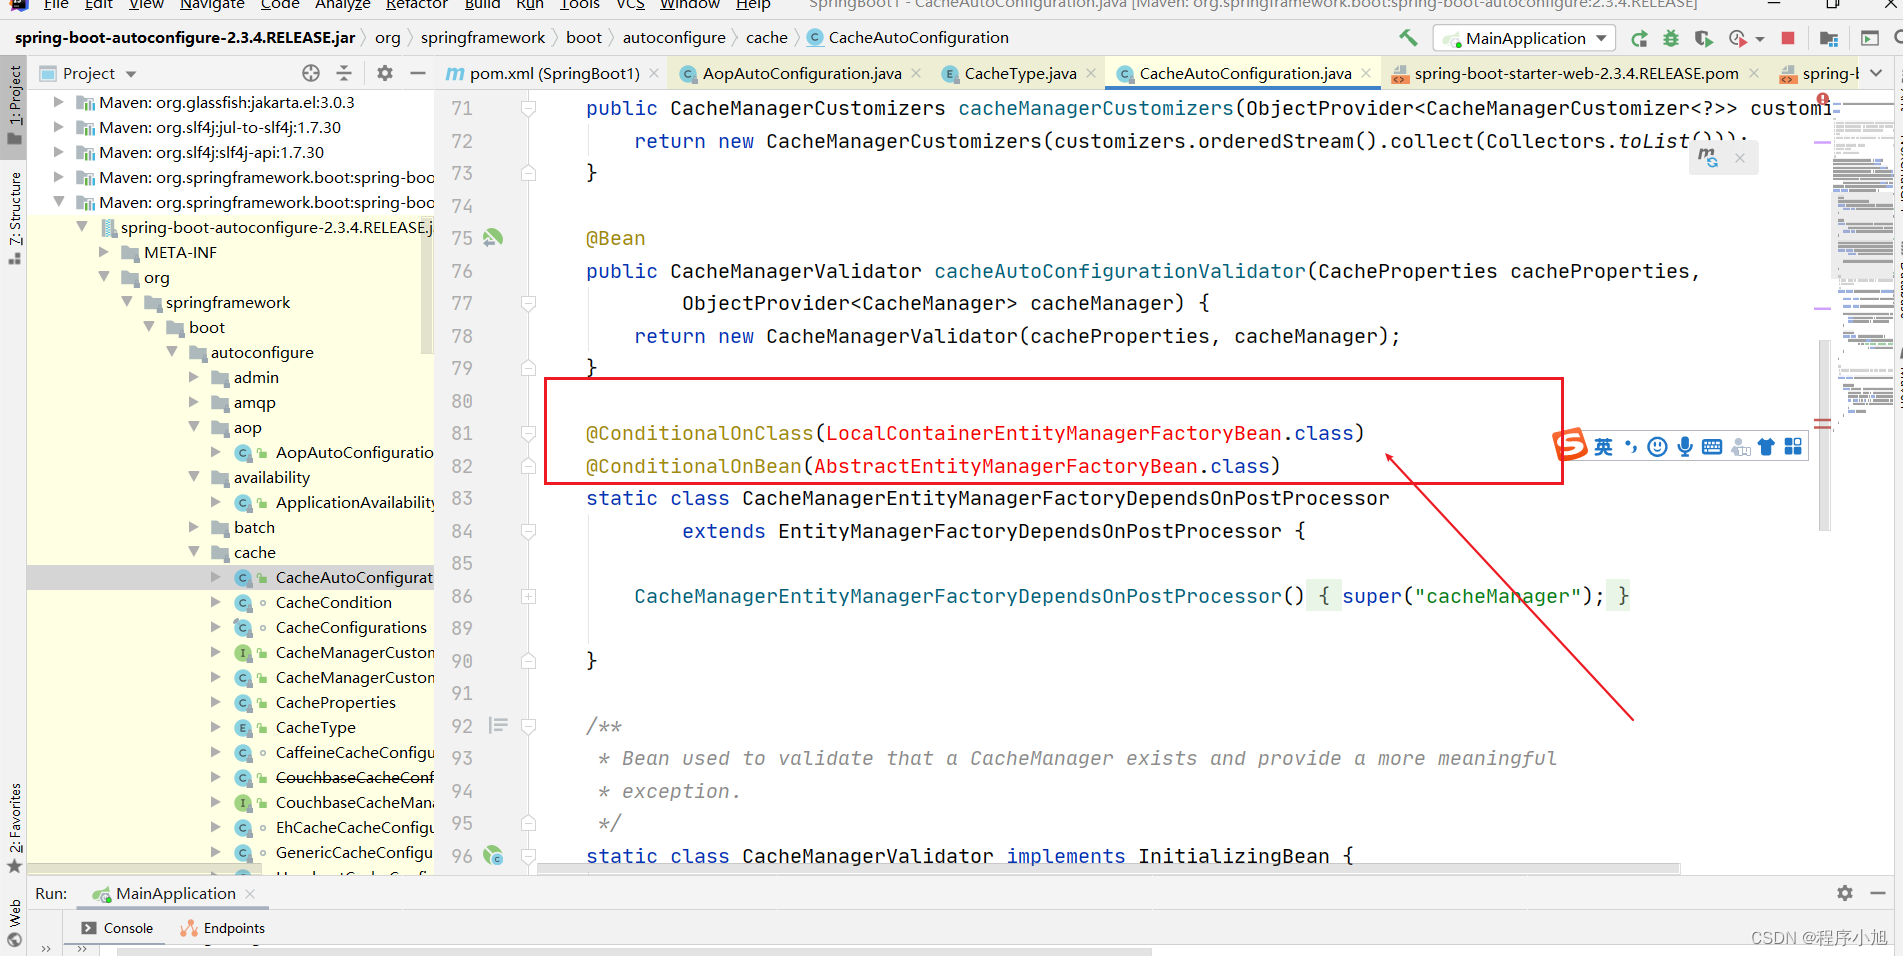Click the floating translate popup icon
The height and width of the screenshot is (956, 1903).
pyautogui.click(x=1708, y=158)
